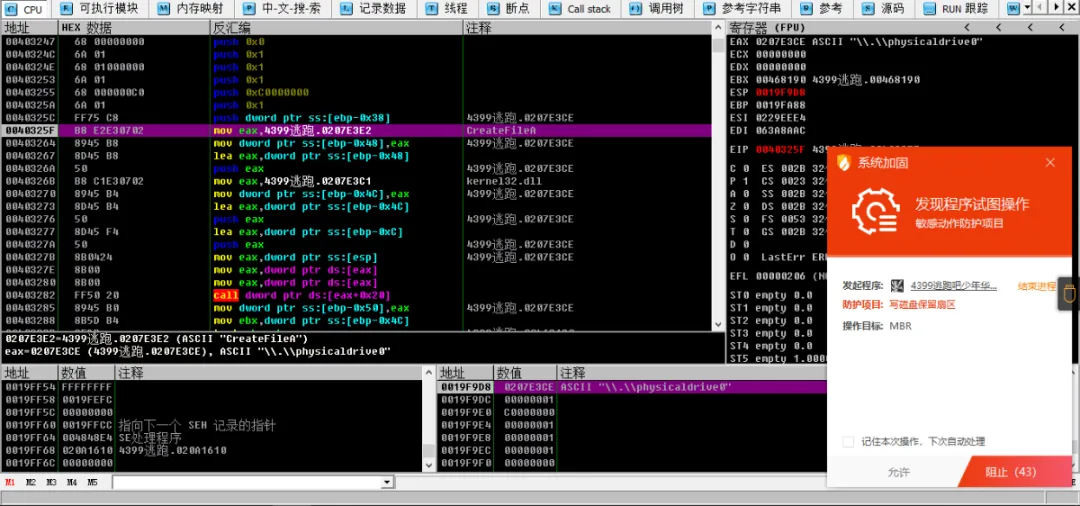Click the 调用树 tab icon
This screenshot has height=506, width=1080.
coord(636,10)
